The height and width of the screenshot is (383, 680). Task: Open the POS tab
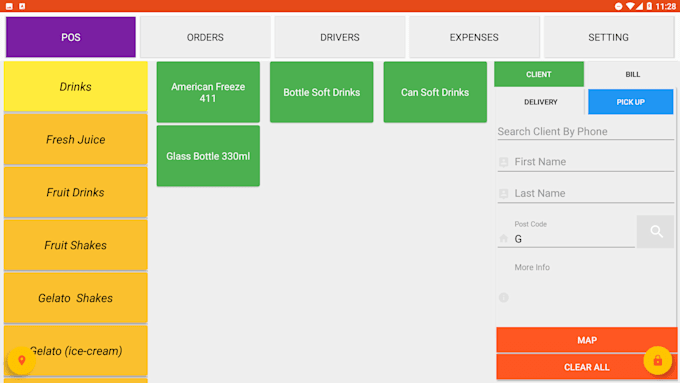71,37
